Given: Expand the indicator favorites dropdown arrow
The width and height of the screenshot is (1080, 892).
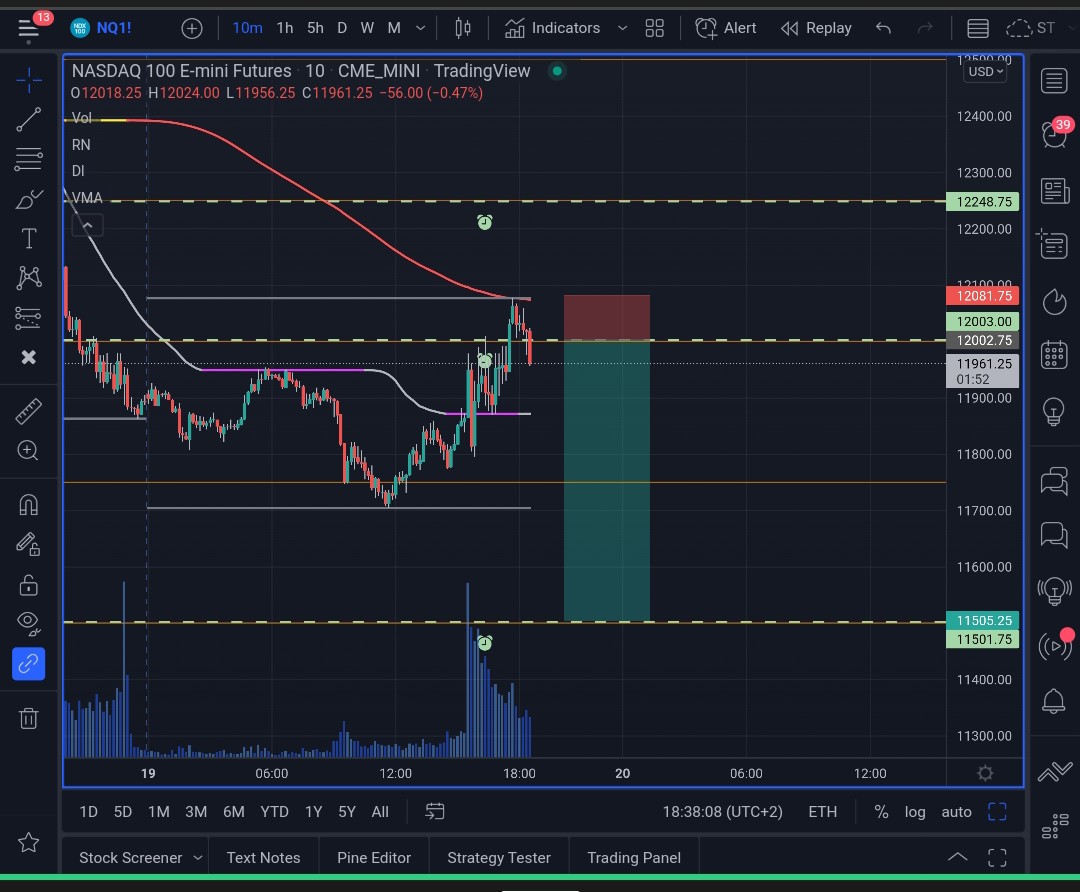Looking at the screenshot, I should 622,28.
